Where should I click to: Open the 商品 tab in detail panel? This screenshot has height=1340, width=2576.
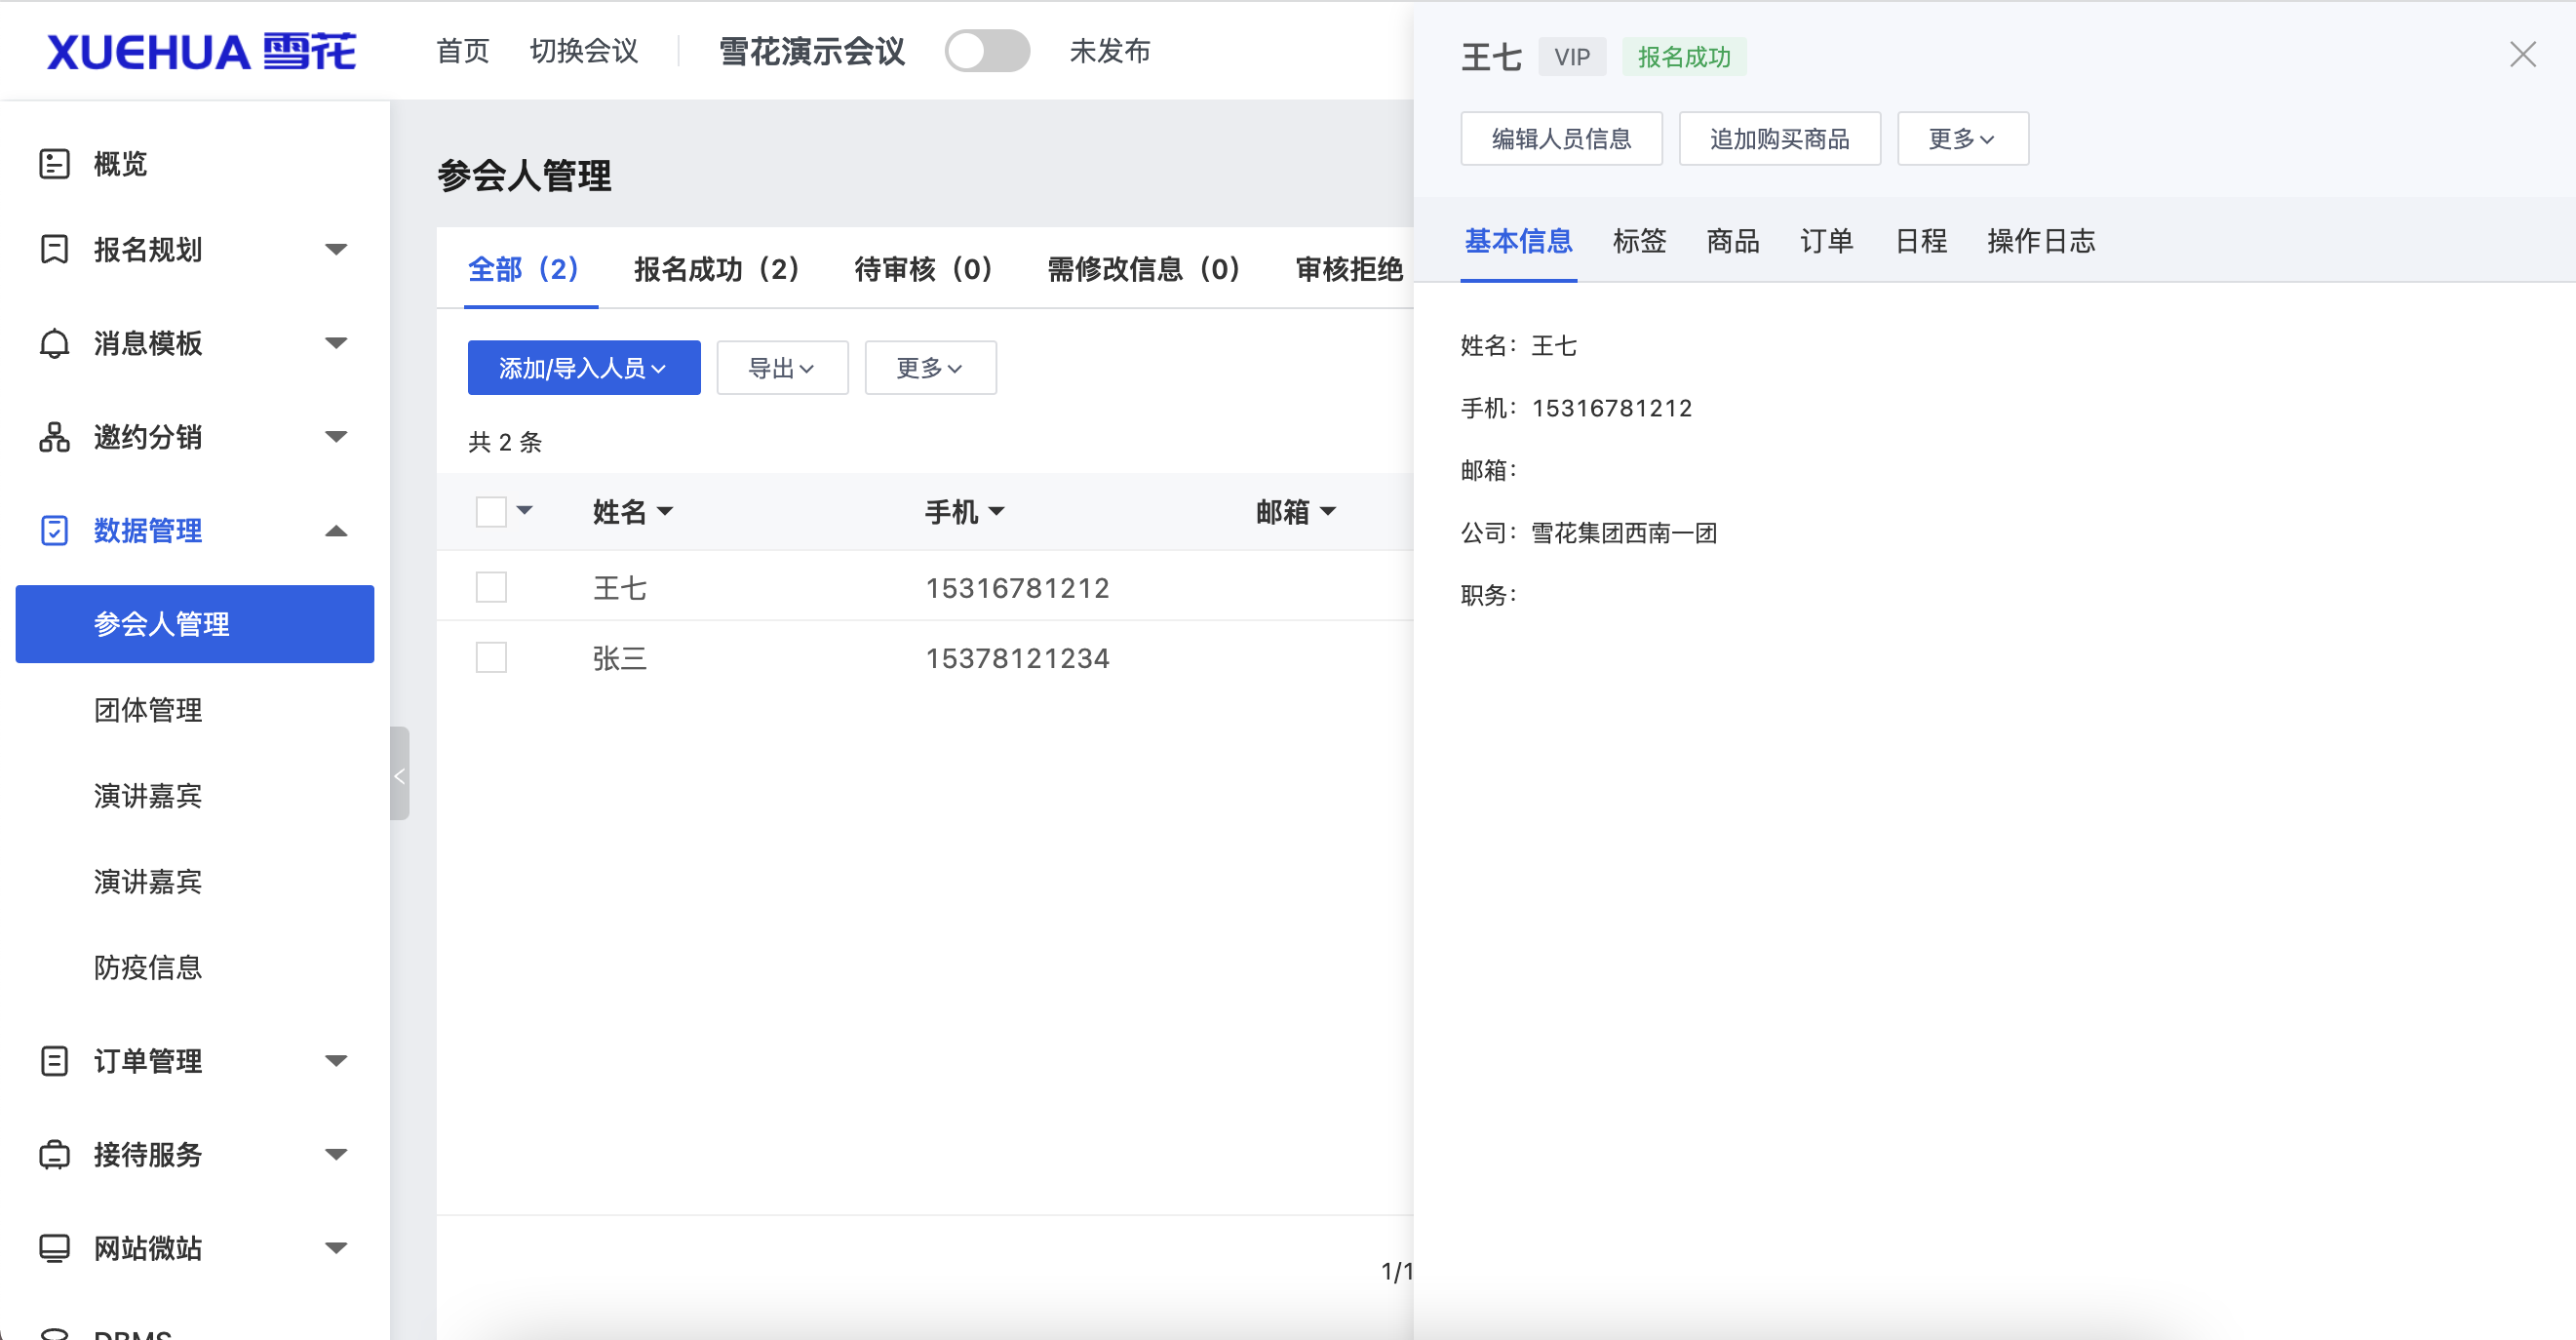(1733, 241)
